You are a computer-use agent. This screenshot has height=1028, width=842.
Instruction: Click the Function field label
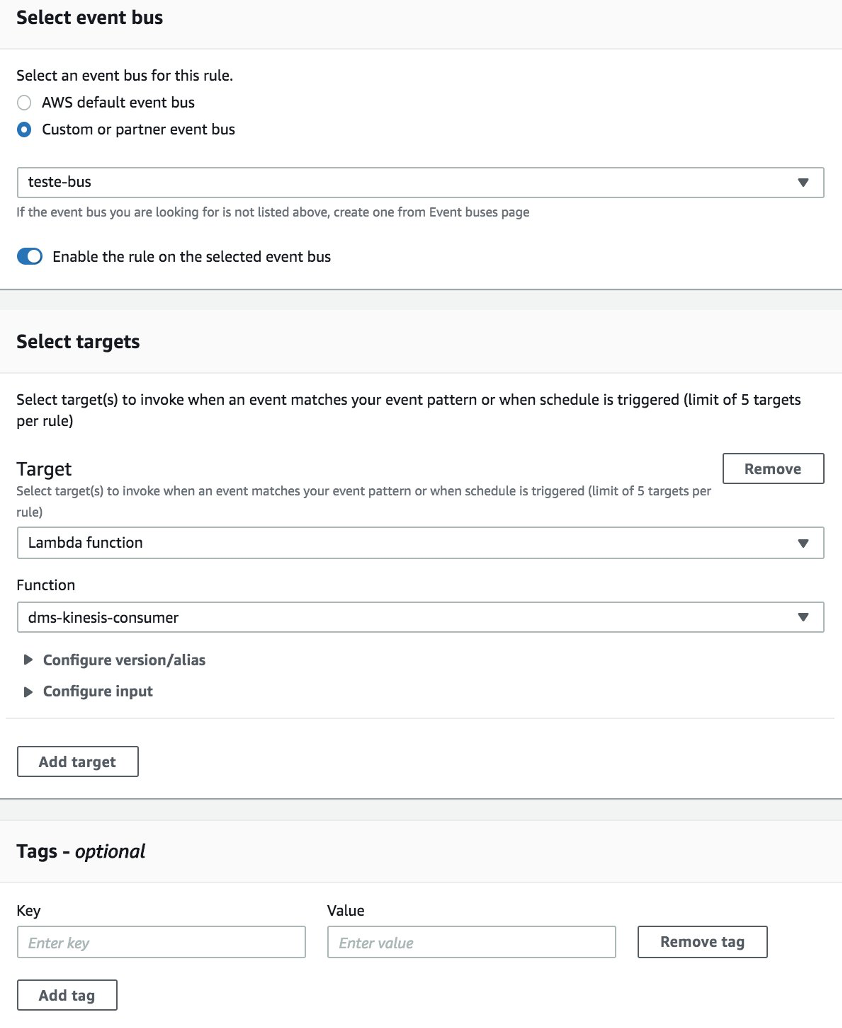click(x=46, y=585)
